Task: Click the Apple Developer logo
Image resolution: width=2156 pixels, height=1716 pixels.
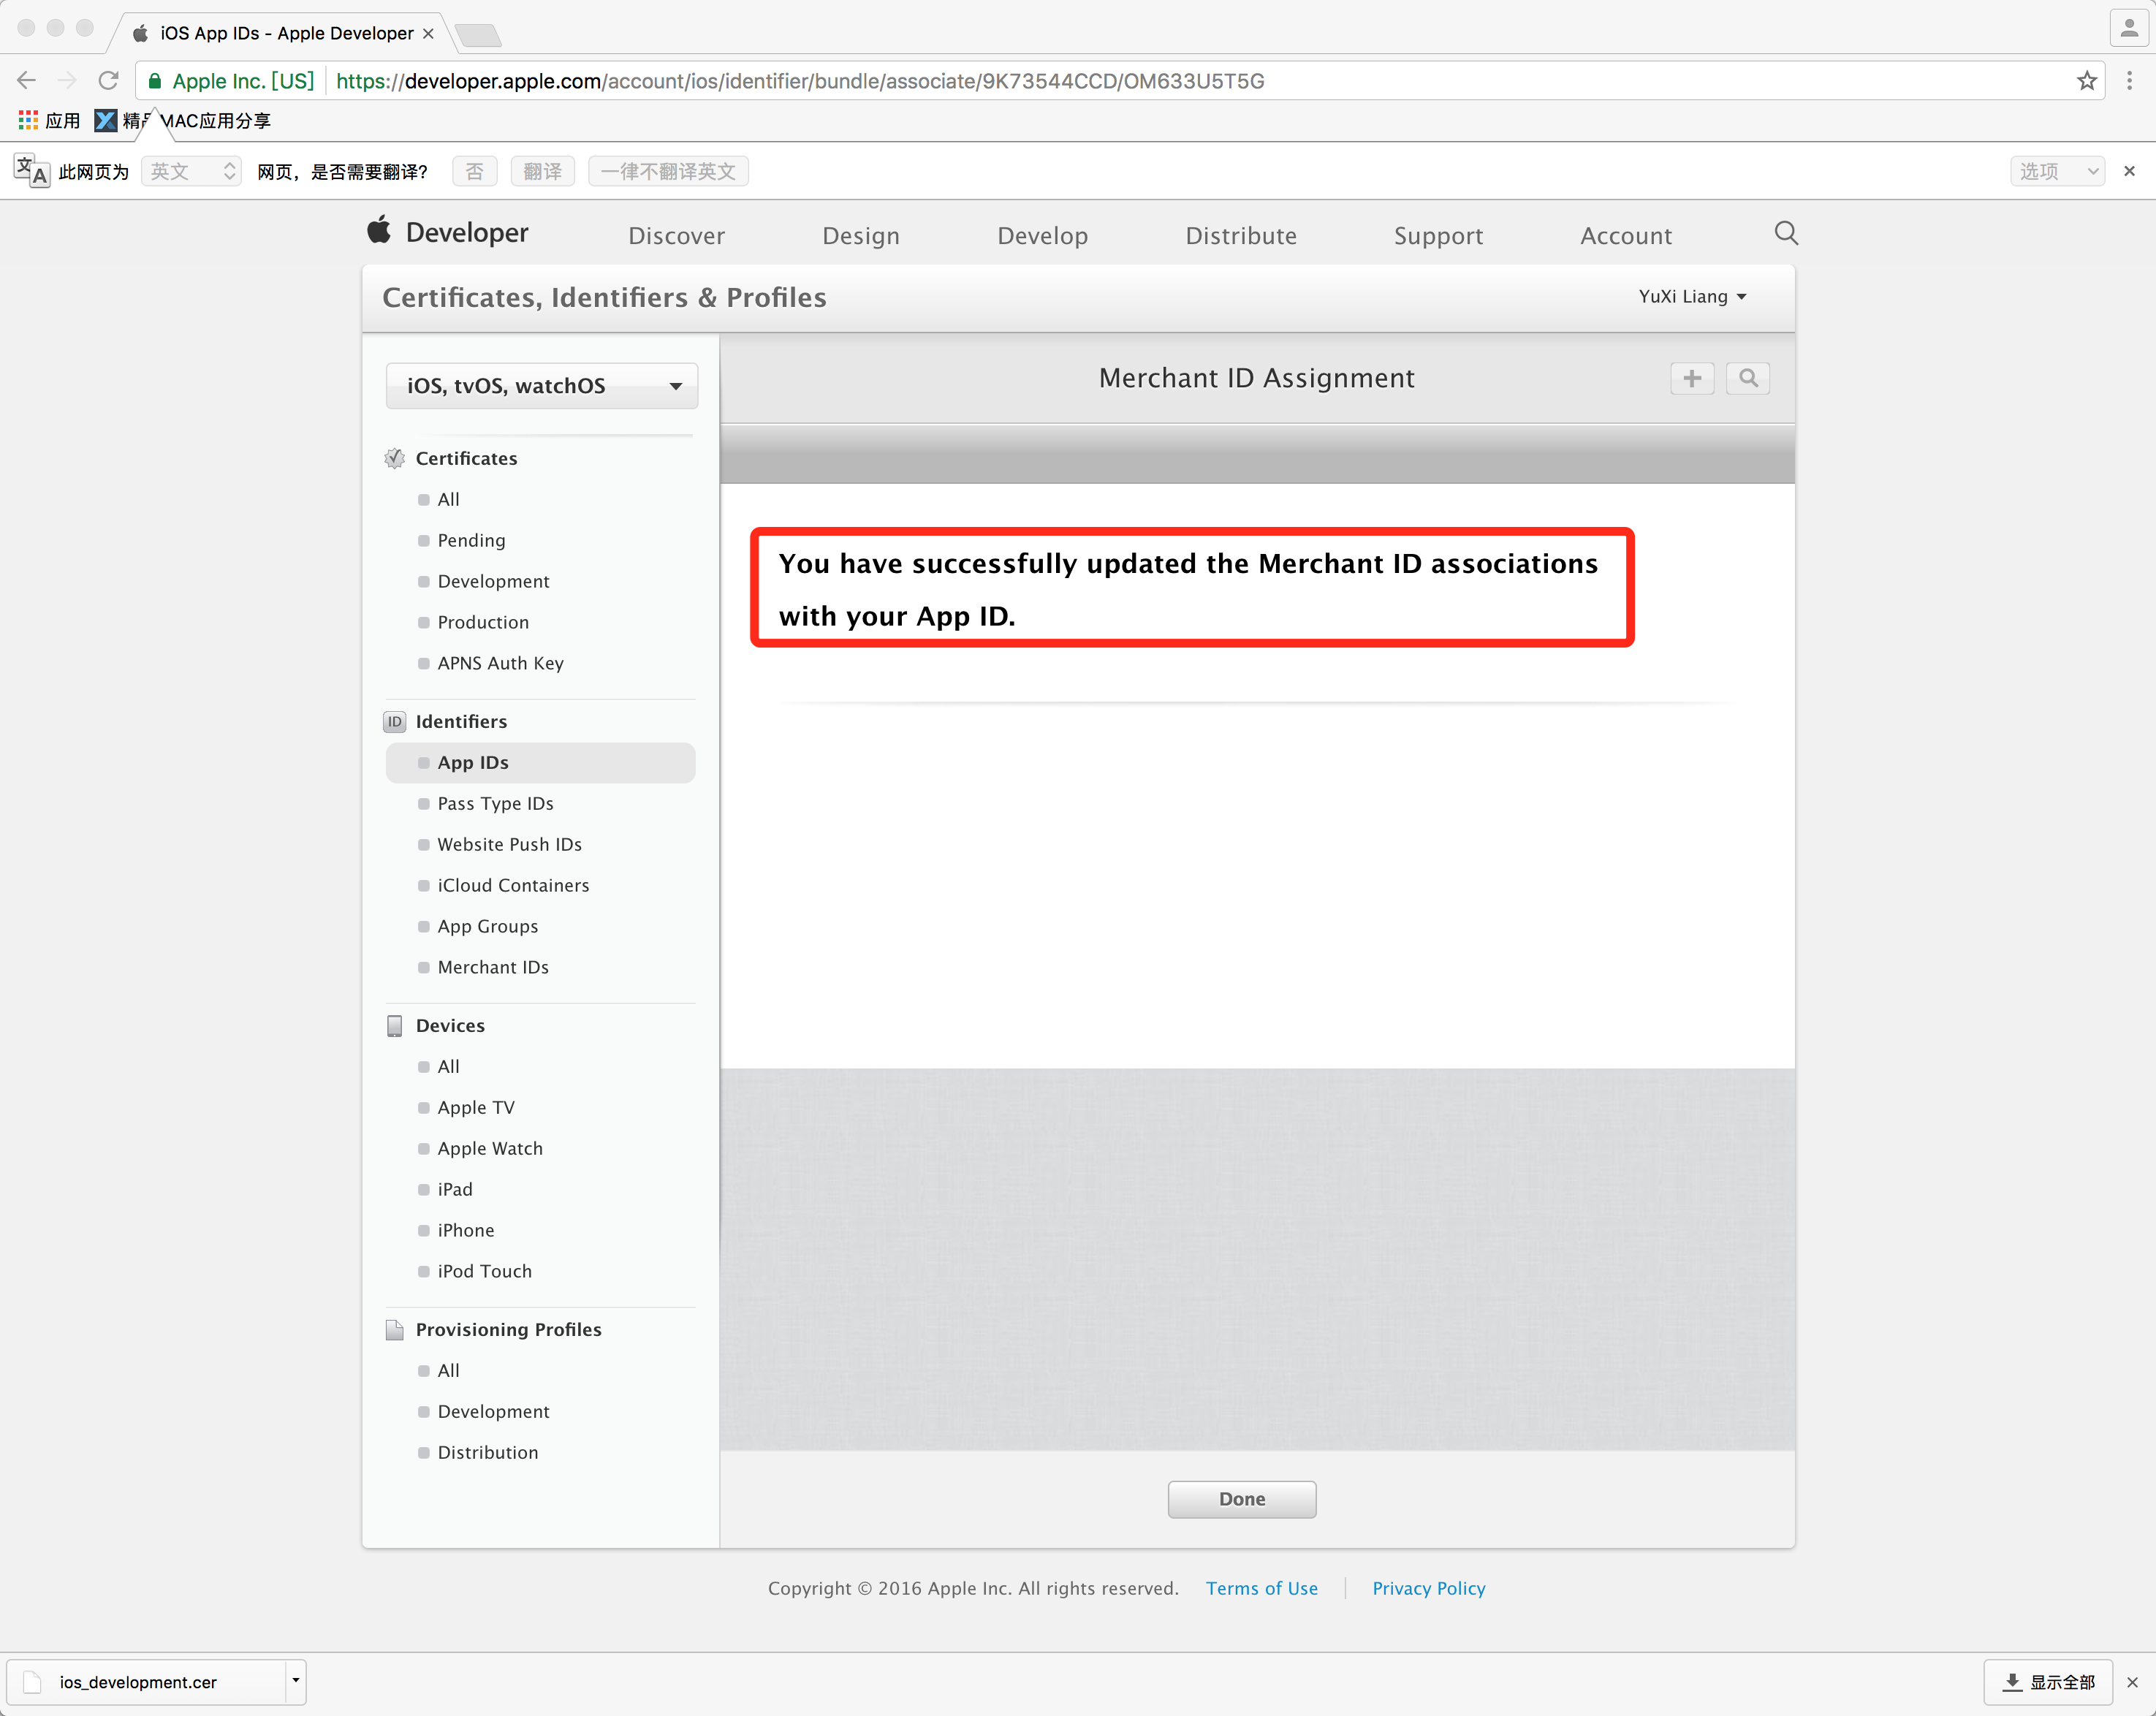Action: point(447,233)
